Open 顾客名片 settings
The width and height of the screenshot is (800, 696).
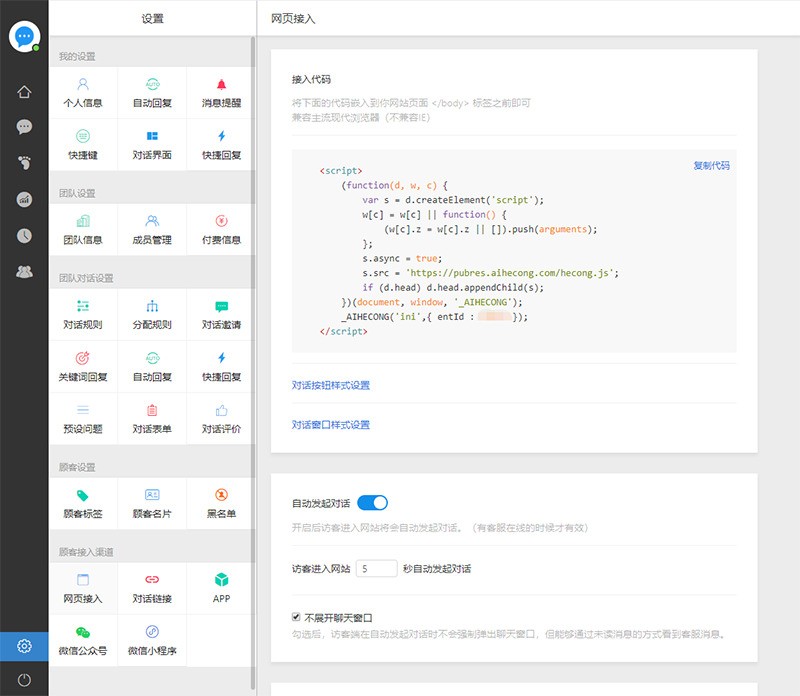pyautogui.click(x=152, y=504)
